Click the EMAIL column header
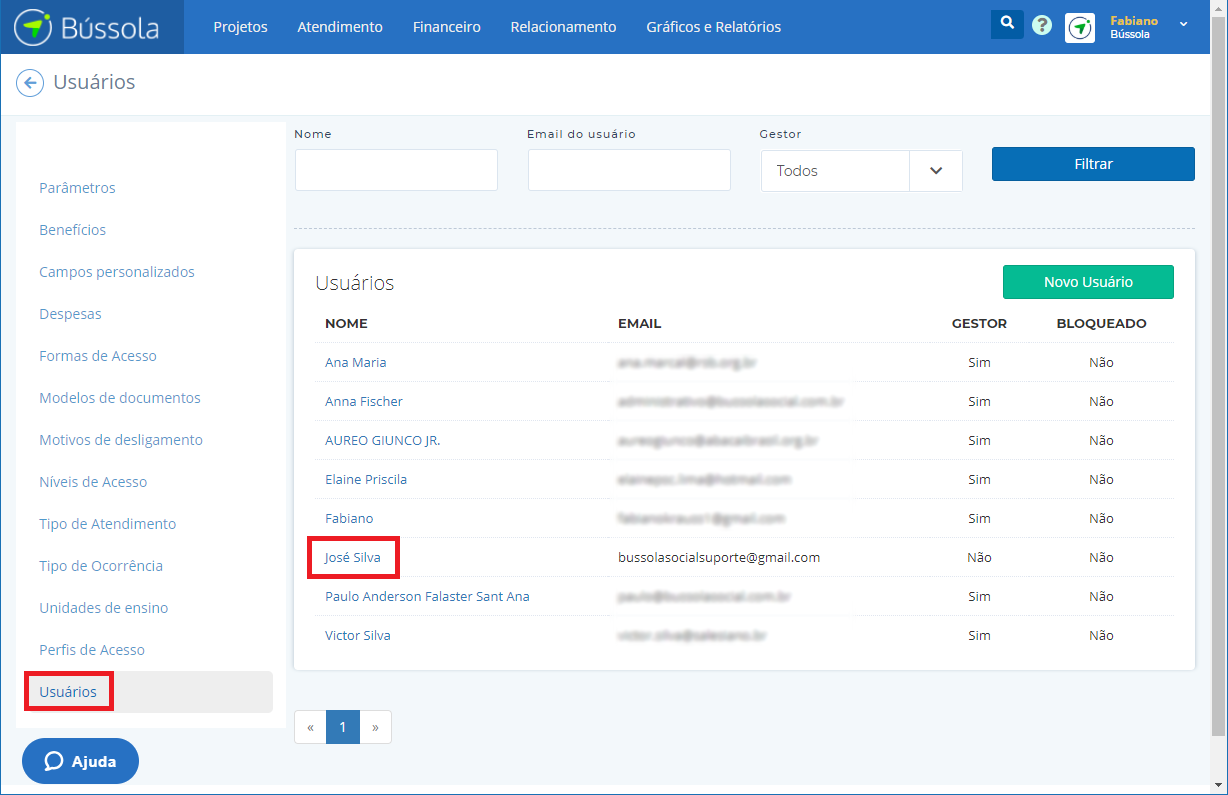Screen dimensions: 1228x795 coord(639,324)
